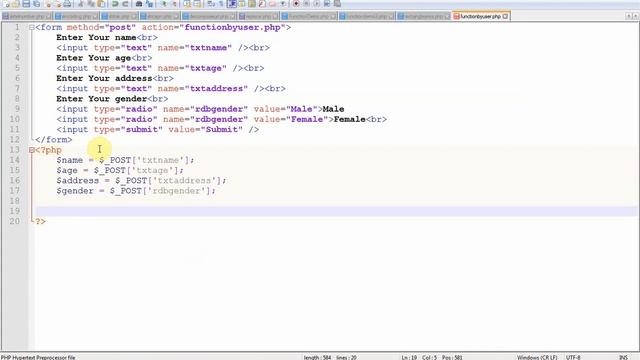Click 'Windows (CR LF)' line ending in status bar
Viewport: 640px width, 360px height.
tap(537, 357)
